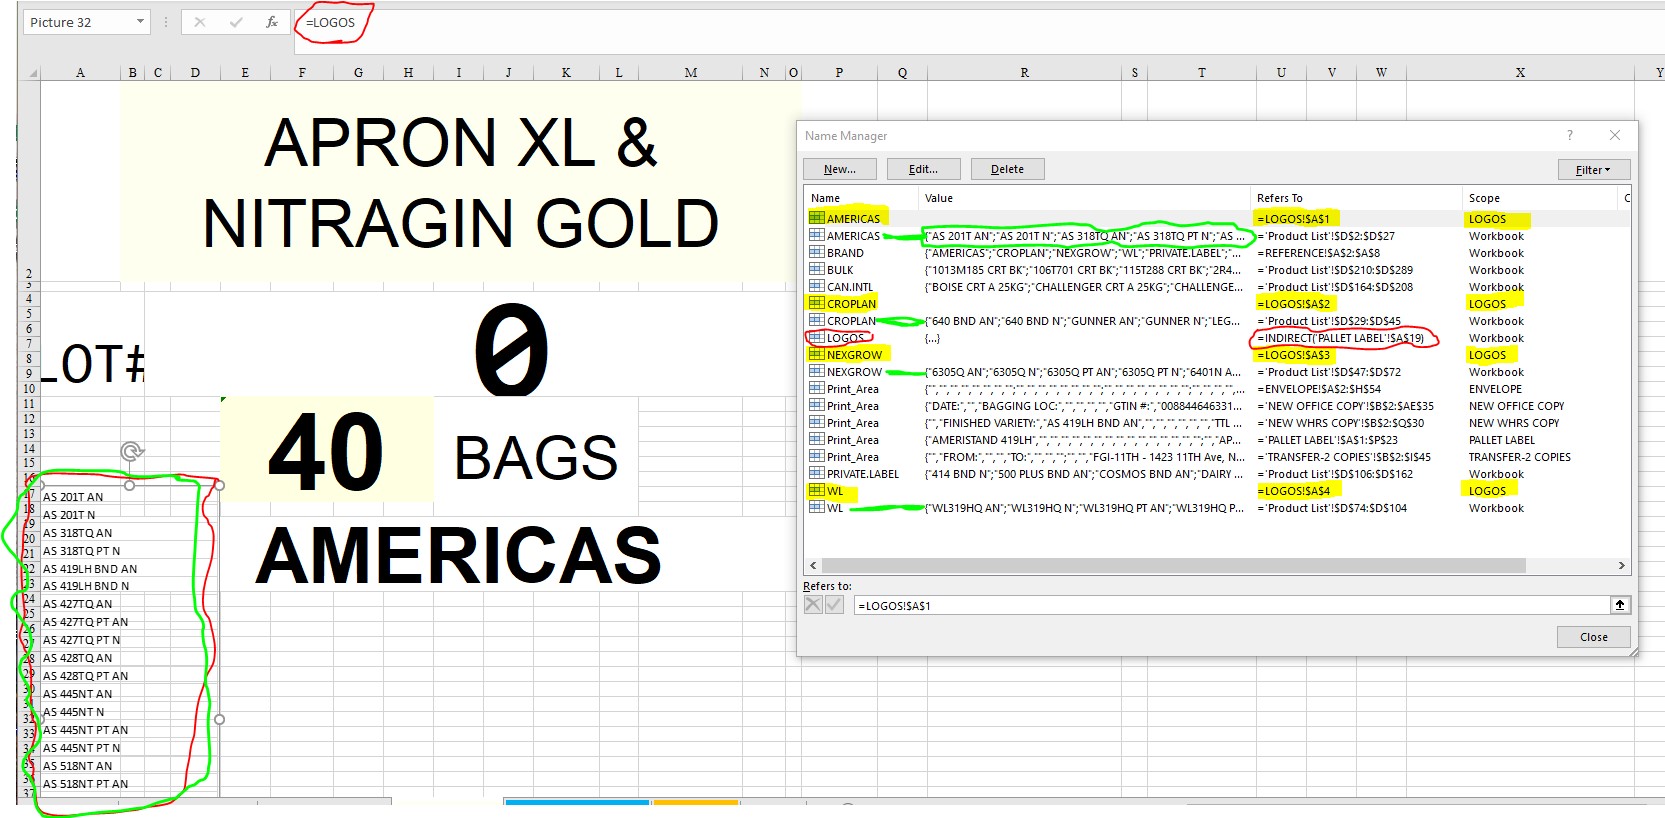Click column F header
1665x818 pixels.
pyautogui.click(x=302, y=73)
